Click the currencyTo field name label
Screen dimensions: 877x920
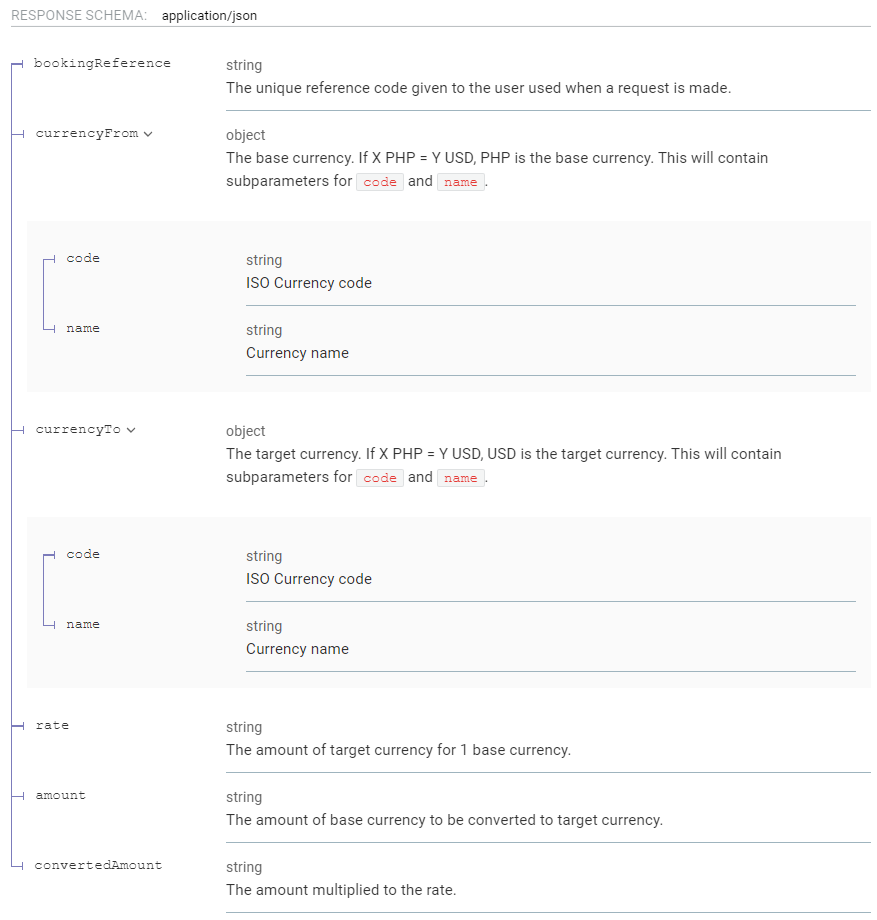78,429
